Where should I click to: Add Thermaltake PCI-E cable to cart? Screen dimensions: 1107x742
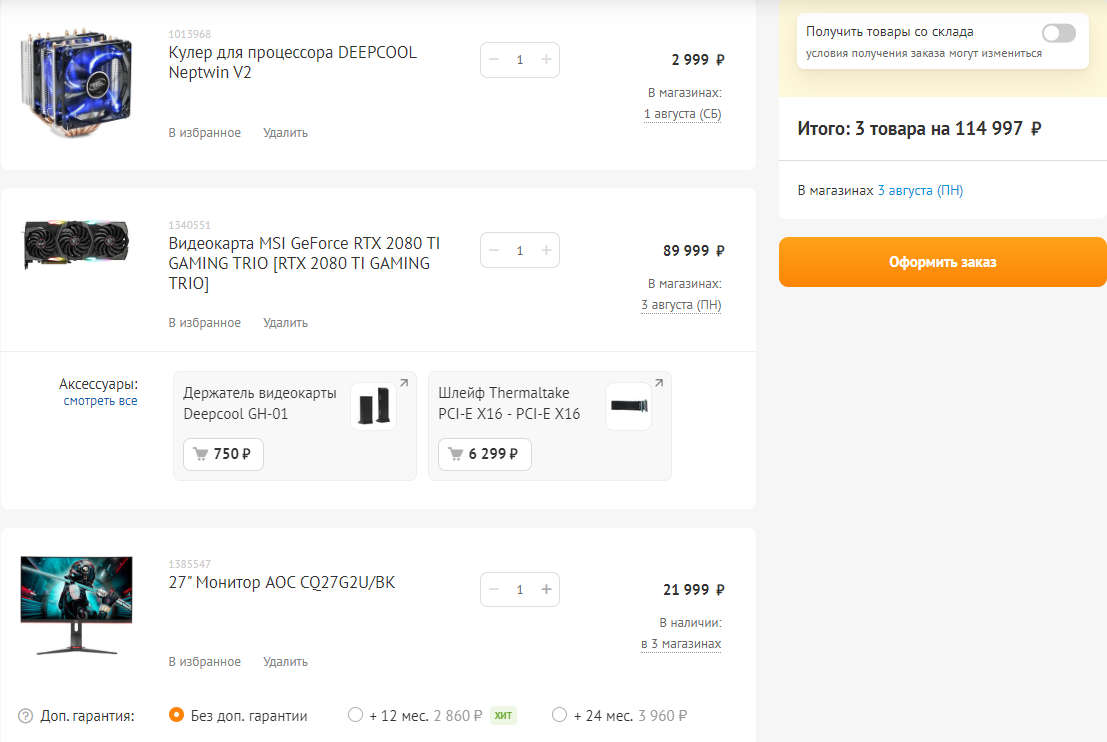point(485,454)
